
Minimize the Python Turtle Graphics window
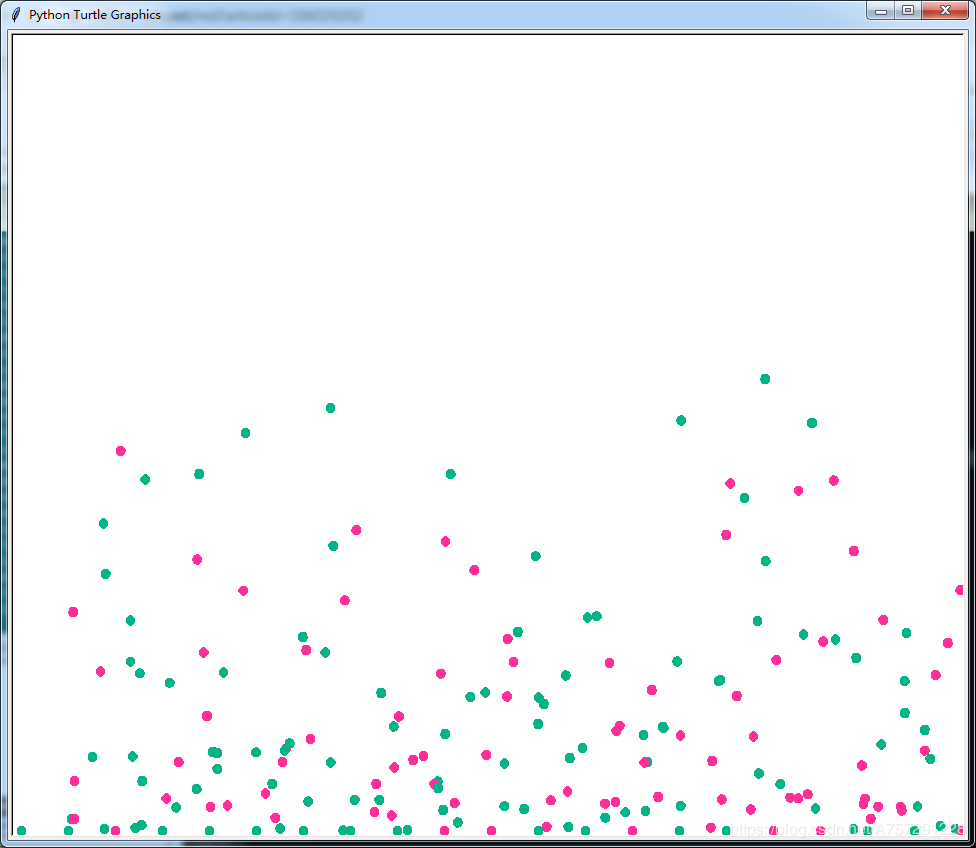tap(880, 11)
